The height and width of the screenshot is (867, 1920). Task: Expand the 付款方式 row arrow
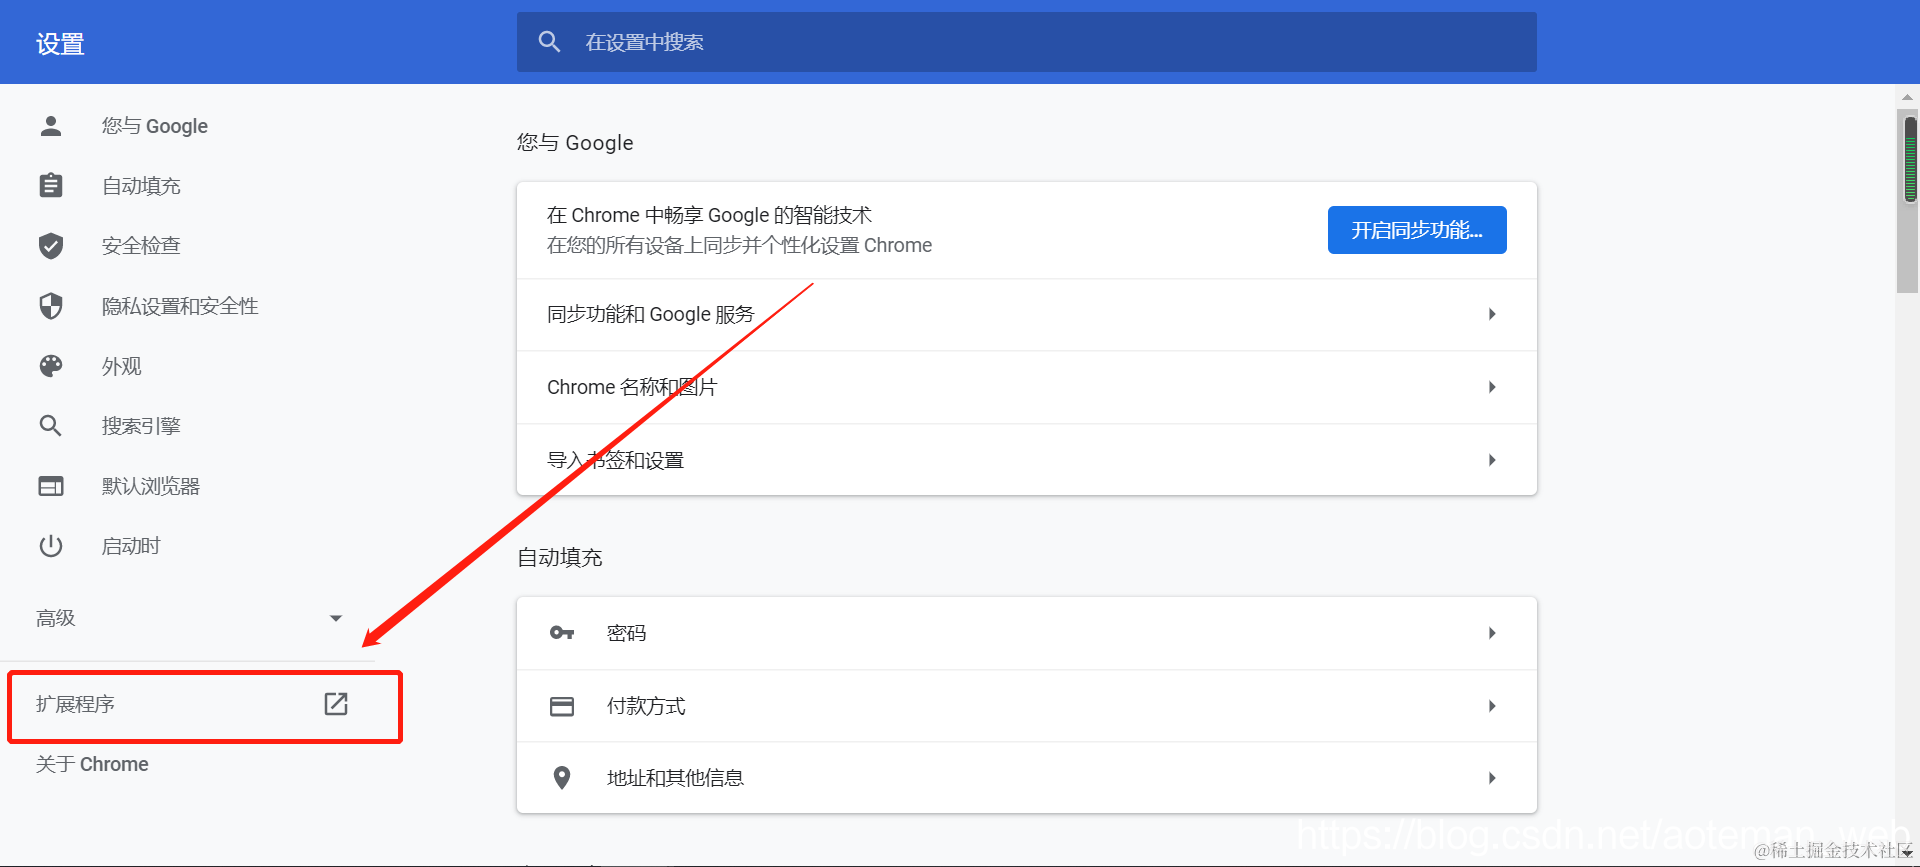point(1492,706)
